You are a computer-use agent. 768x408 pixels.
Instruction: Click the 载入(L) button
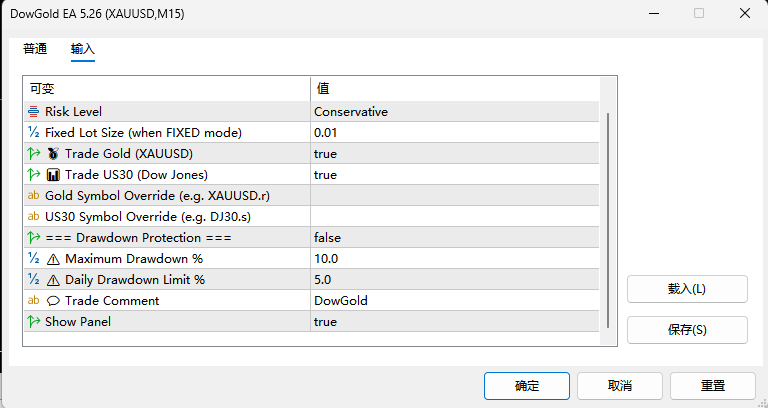coord(687,289)
